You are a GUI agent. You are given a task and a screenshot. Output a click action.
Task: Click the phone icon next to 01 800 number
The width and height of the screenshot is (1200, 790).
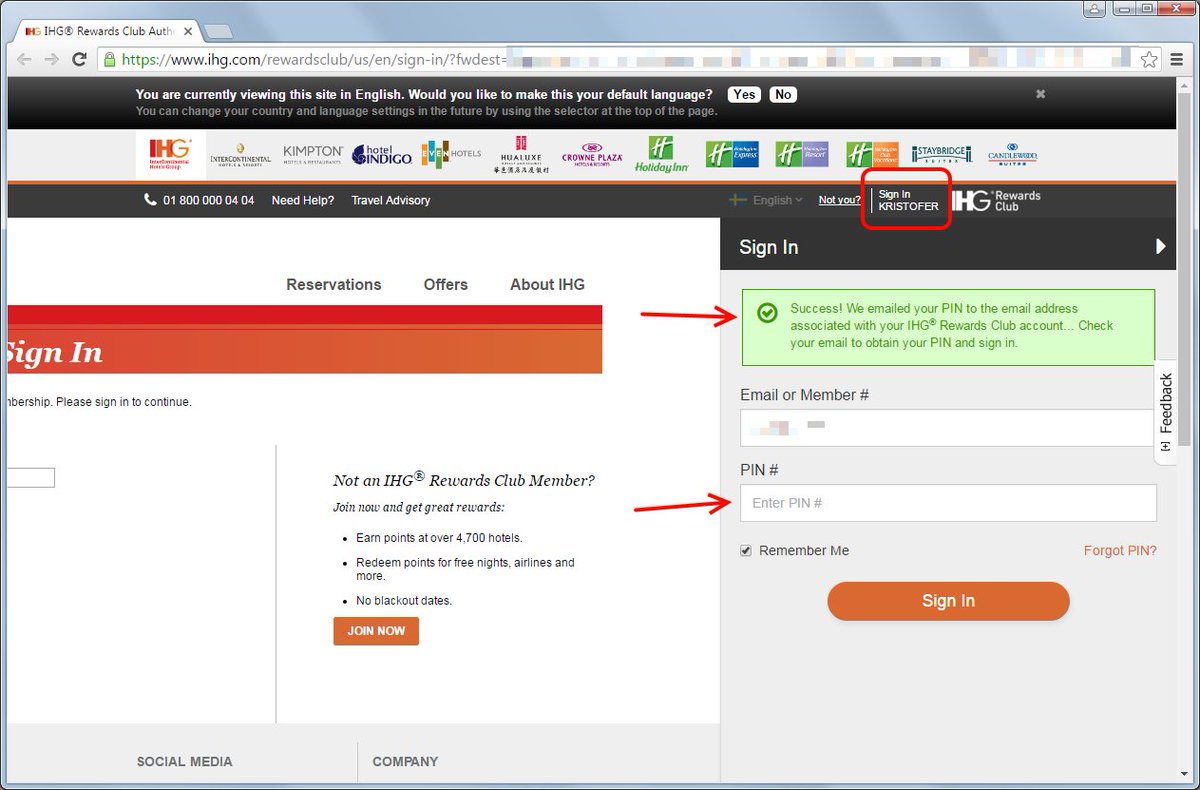pyautogui.click(x=151, y=200)
